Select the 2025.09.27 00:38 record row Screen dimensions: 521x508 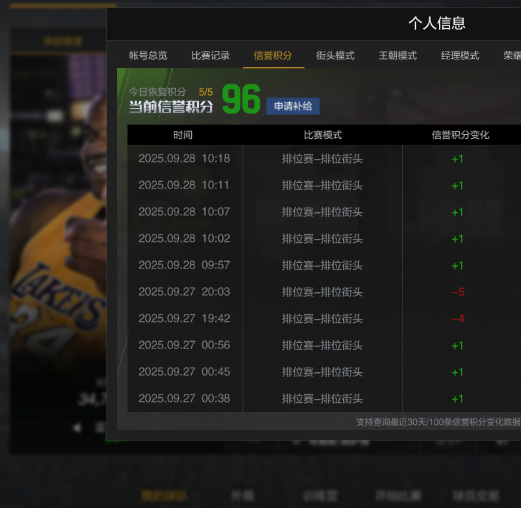[324, 399]
